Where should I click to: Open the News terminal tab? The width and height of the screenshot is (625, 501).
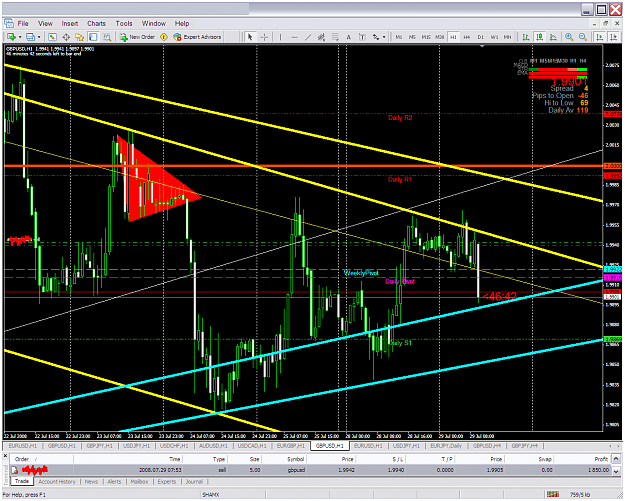(91, 481)
